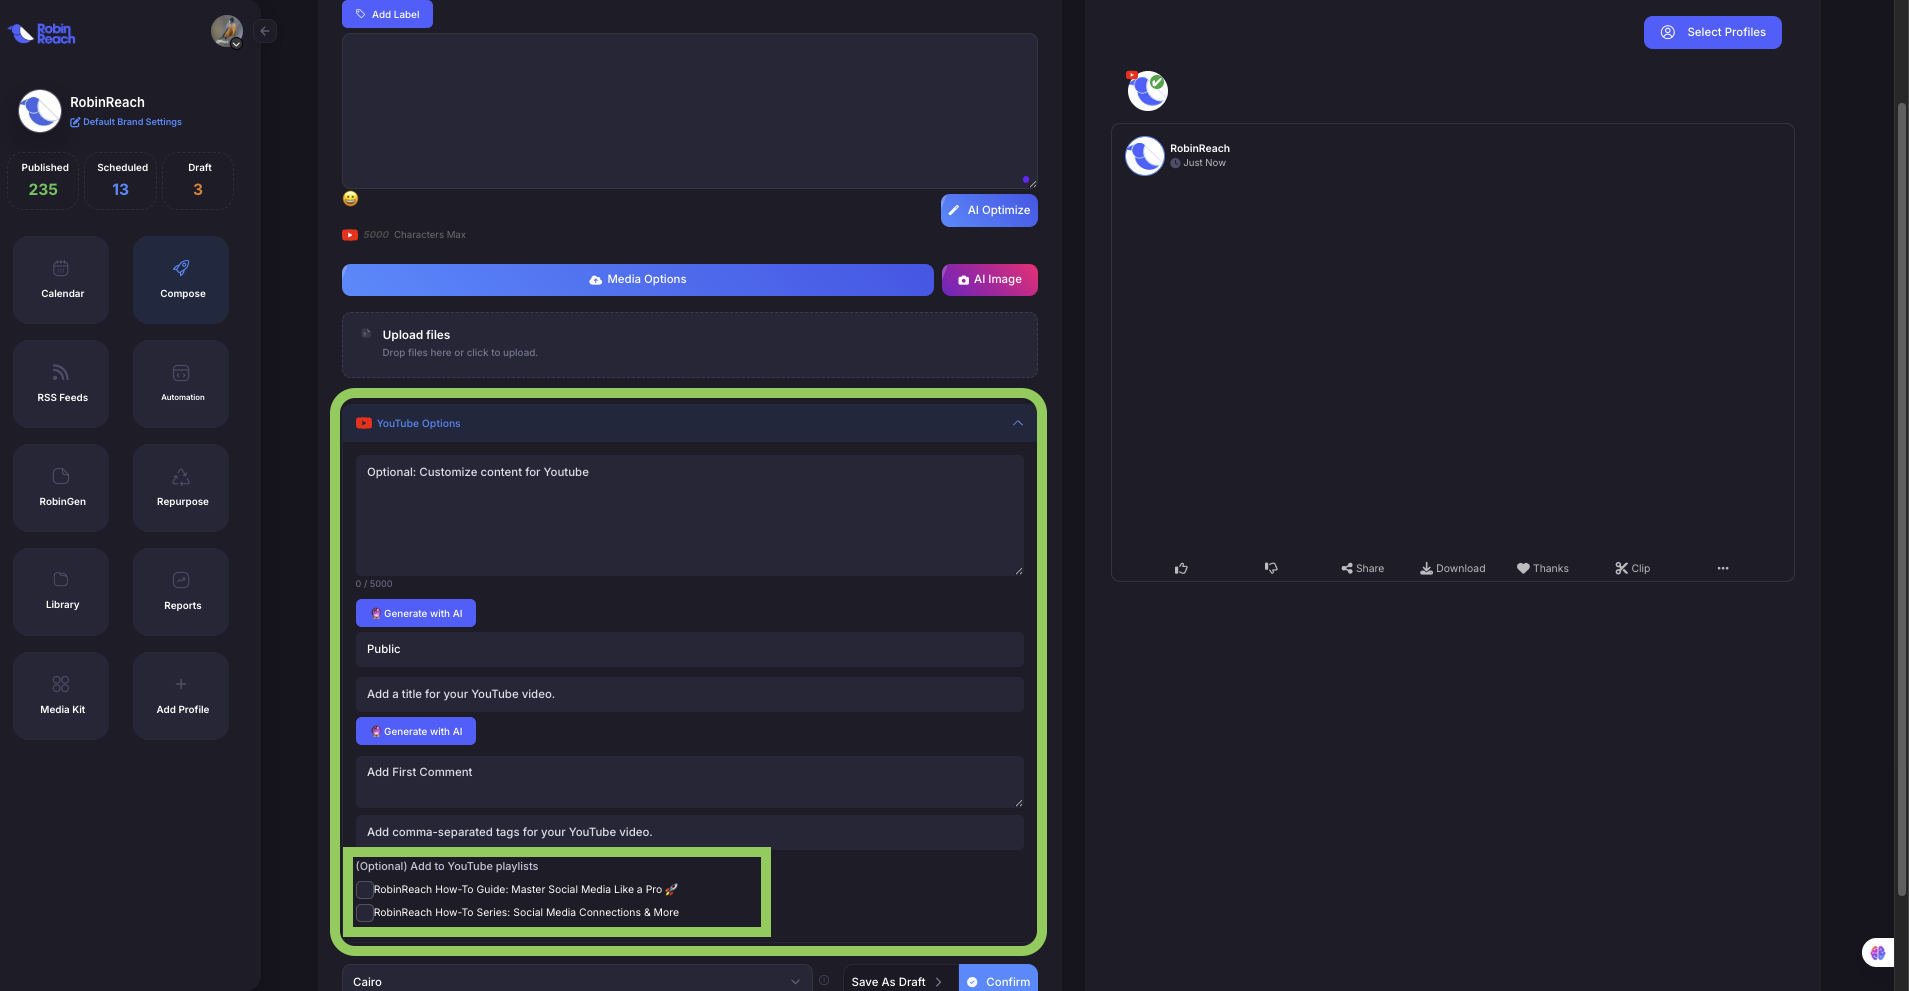The width and height of the screenshot is (1909, 991).
Task: Open Default Brand Settings link
Action: pos(126,122)
